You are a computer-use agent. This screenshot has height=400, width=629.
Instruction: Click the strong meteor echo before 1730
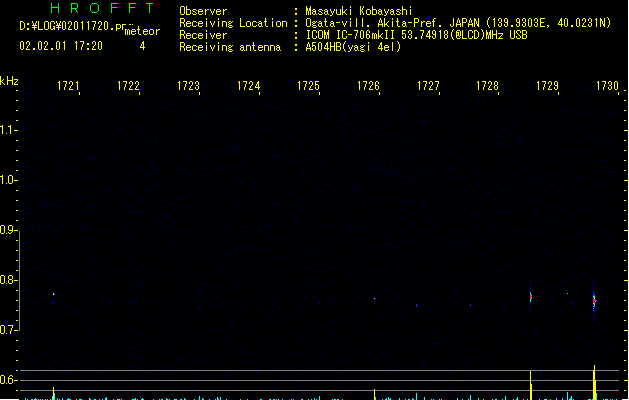click(x=595, y=301)
